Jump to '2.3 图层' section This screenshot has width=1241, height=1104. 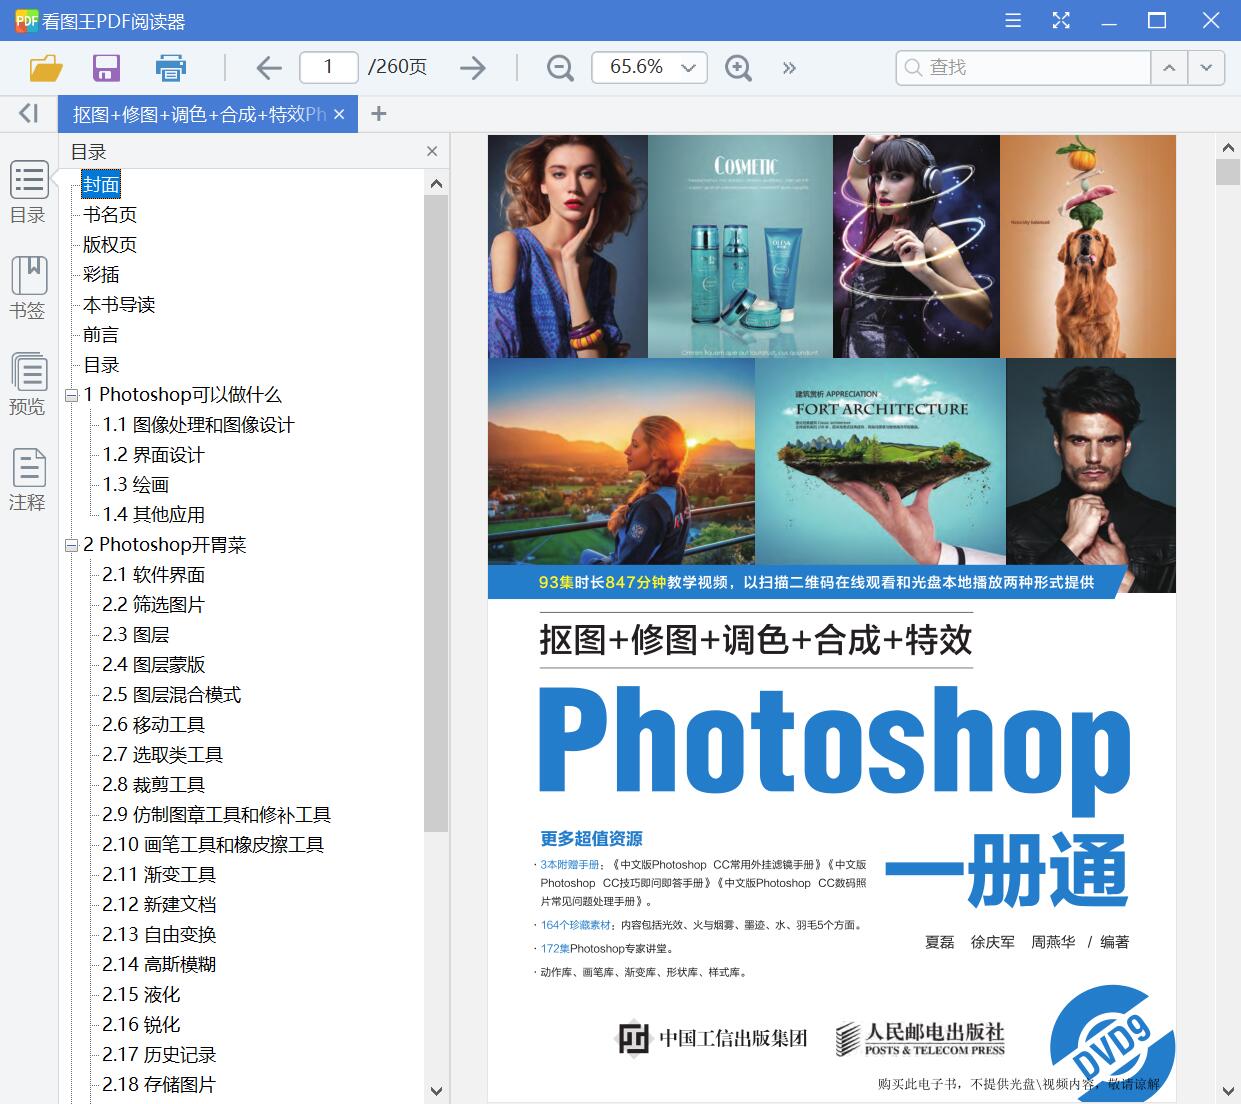click(135, 635)
